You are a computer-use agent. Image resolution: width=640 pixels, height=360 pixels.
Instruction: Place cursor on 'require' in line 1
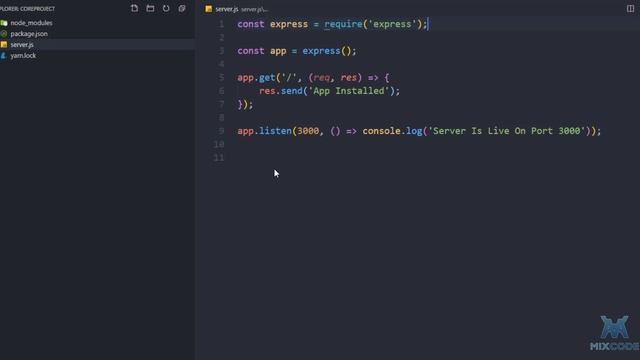[343, 24]
